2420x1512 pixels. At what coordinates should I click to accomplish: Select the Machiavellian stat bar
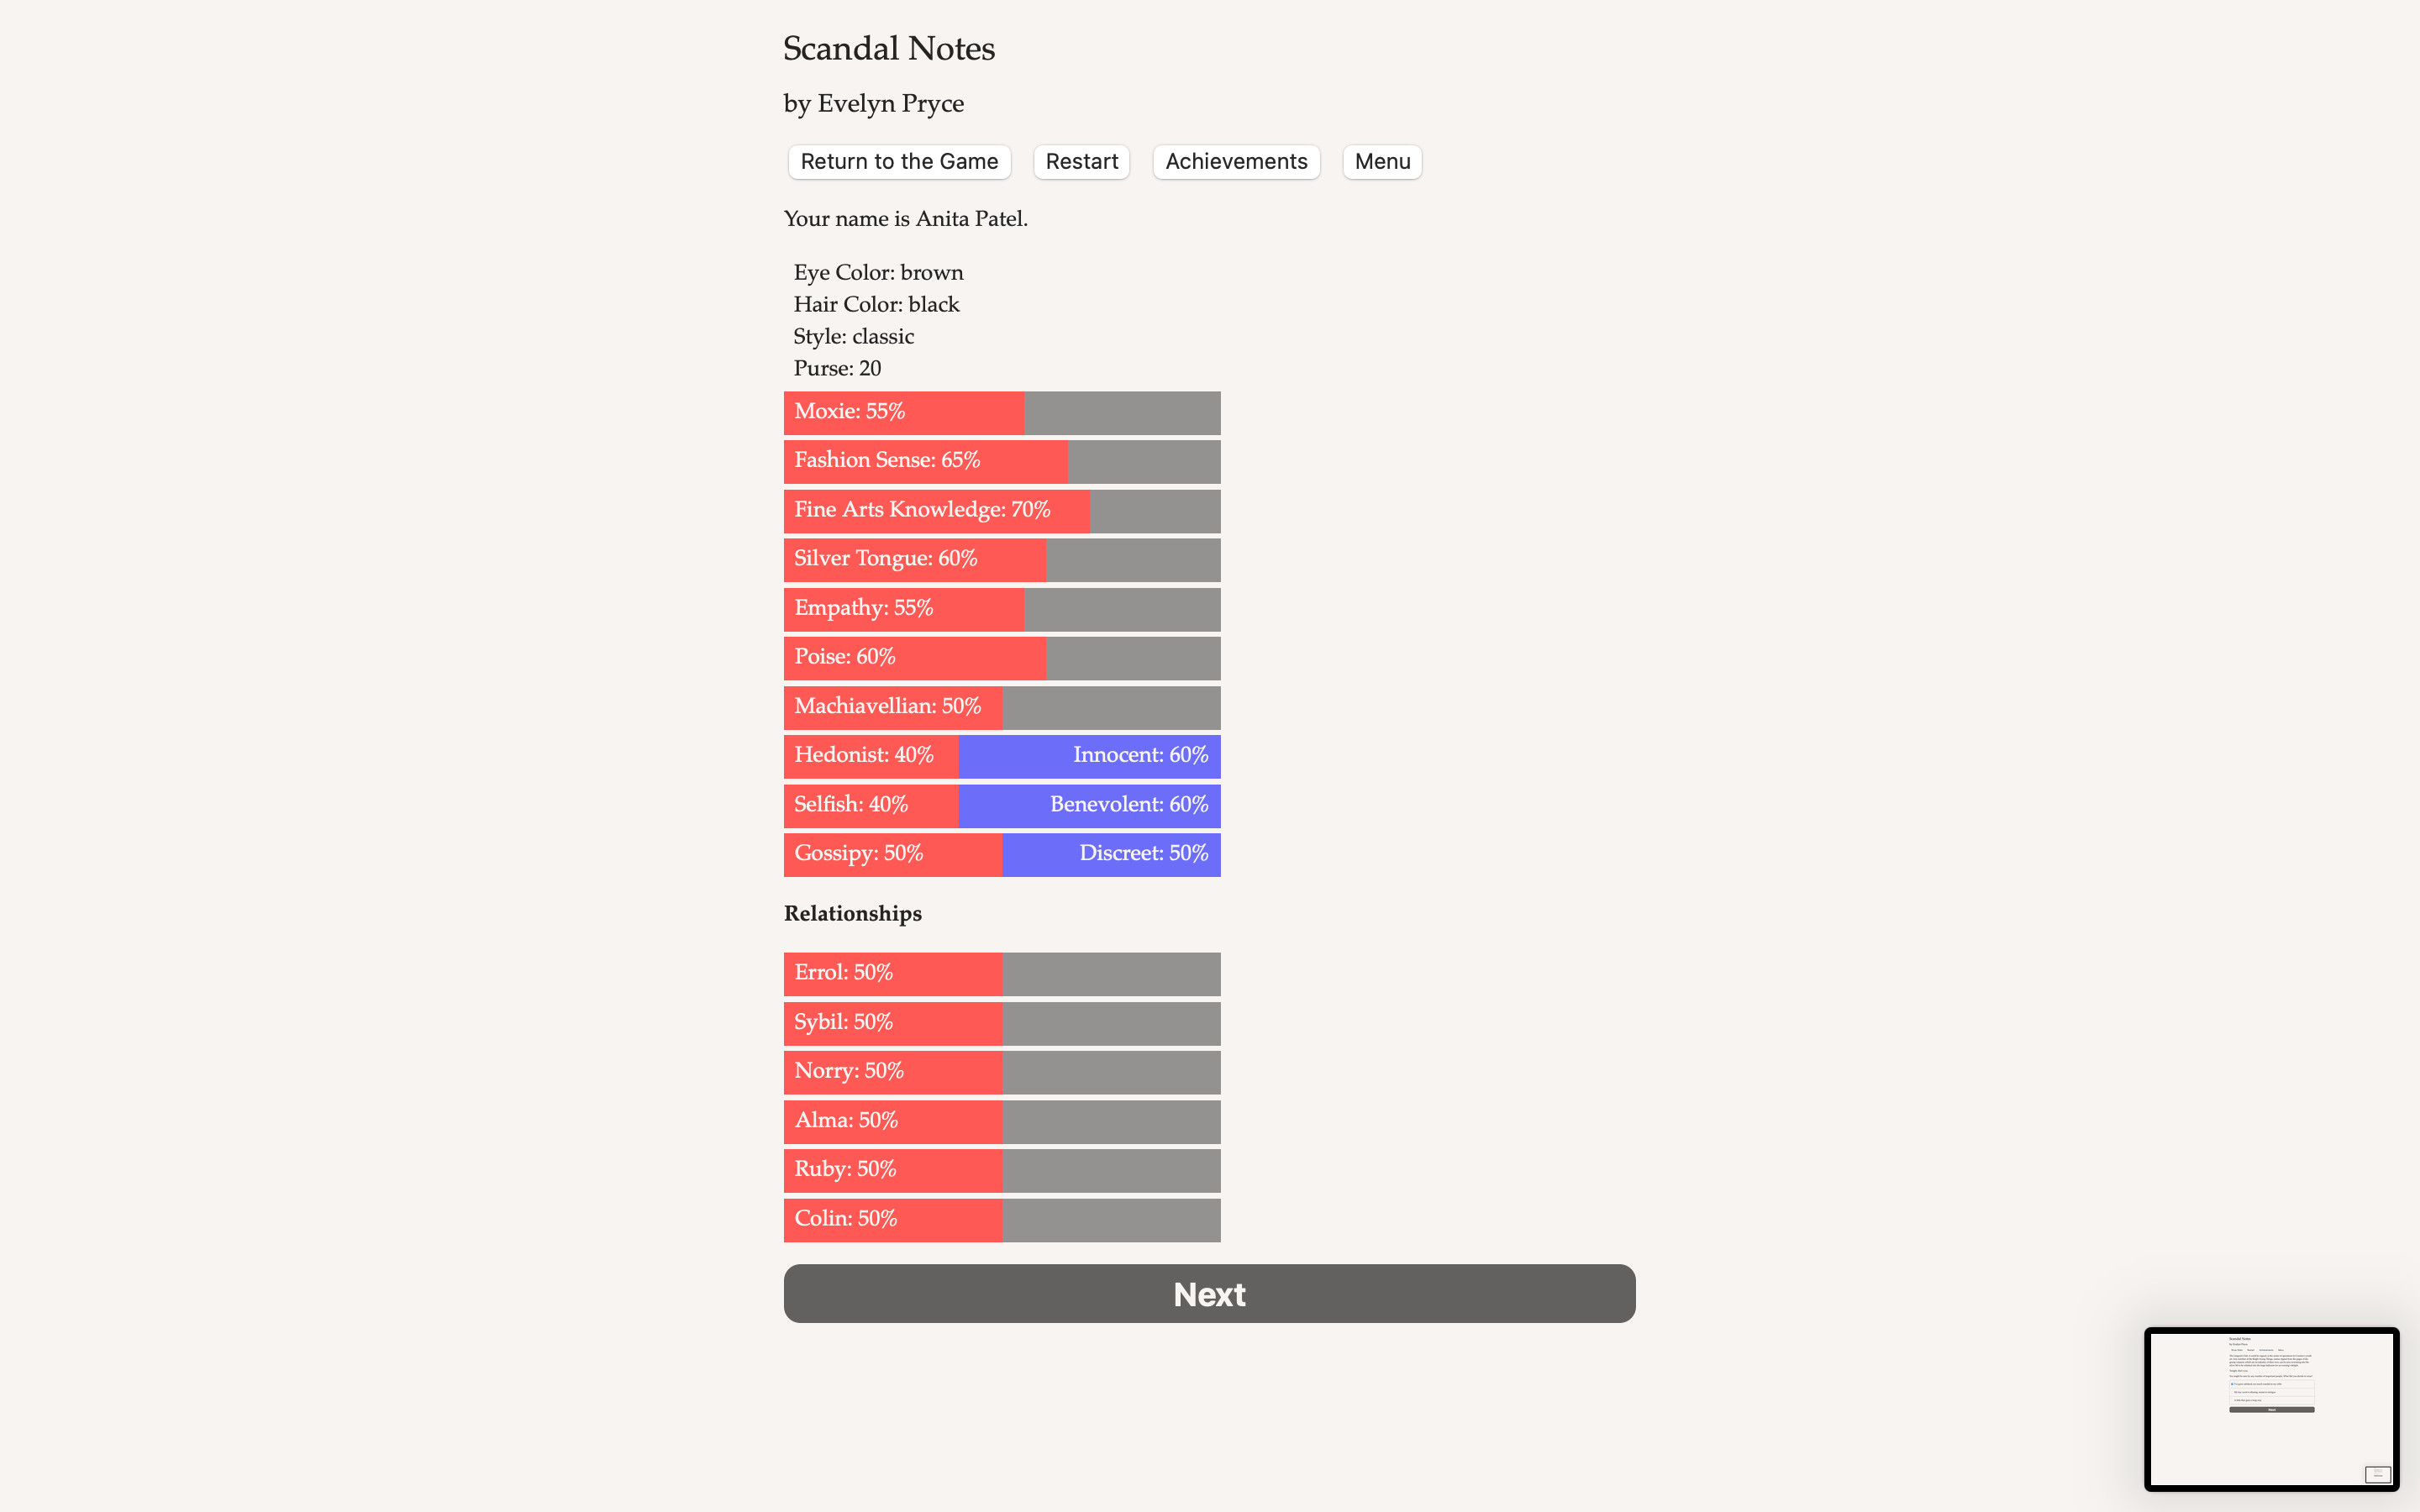coord(1001,706)
